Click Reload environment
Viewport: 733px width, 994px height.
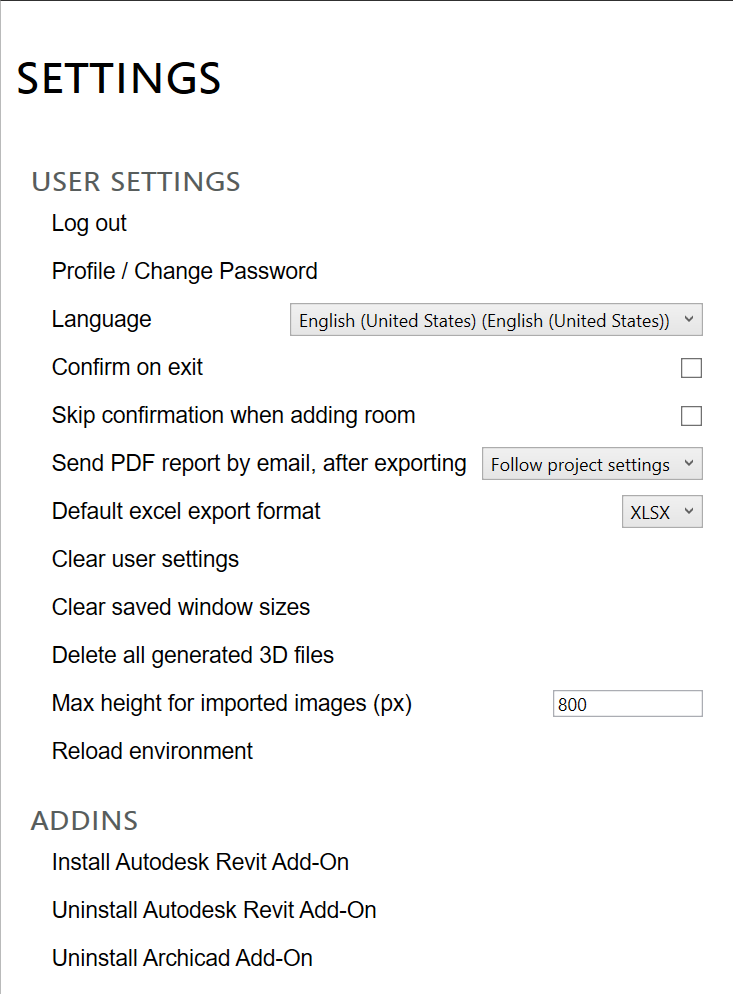click(152, 751)
